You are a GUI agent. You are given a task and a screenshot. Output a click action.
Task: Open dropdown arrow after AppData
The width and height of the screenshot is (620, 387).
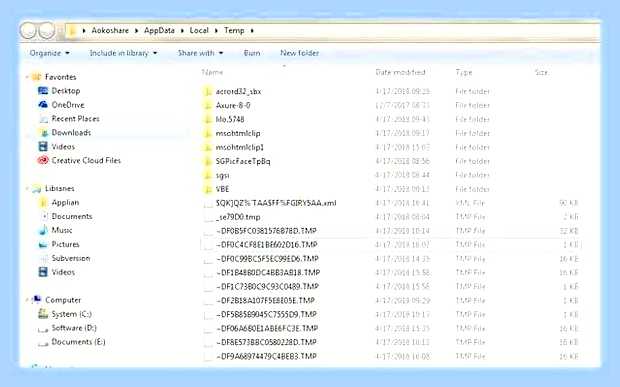tap(182, 30)
